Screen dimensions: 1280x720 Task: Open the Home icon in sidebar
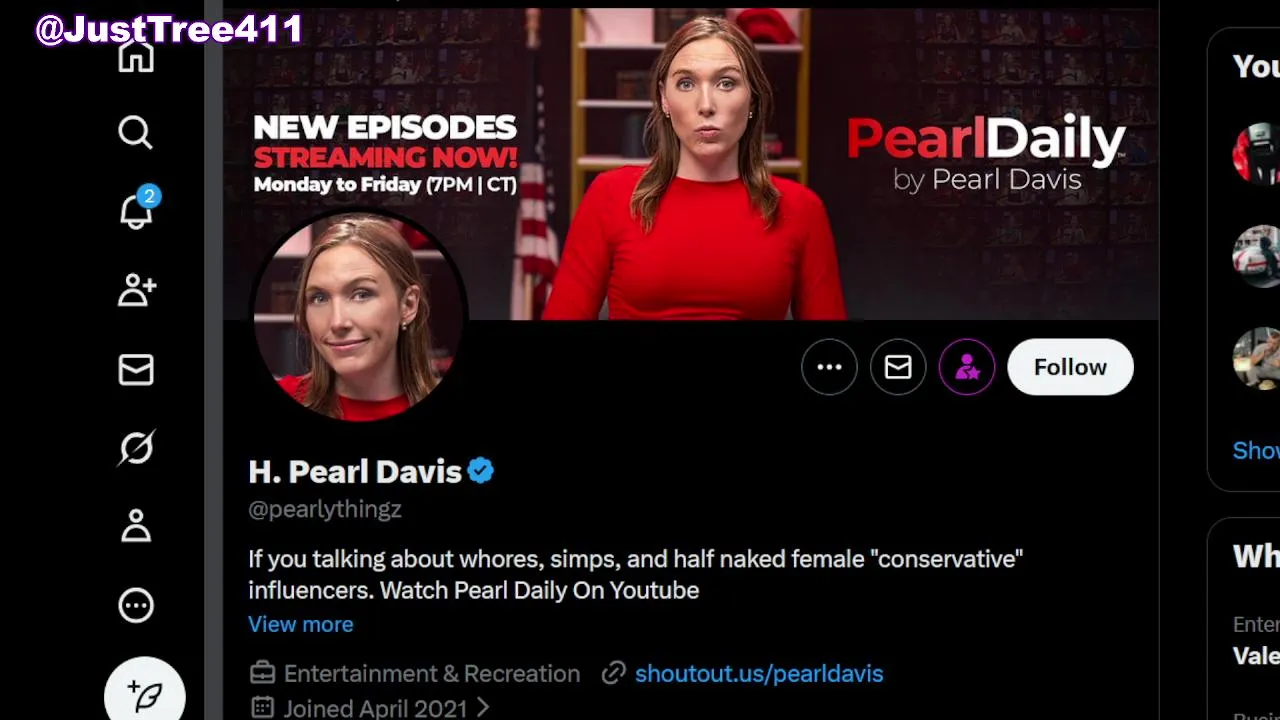tap(136, 55)
